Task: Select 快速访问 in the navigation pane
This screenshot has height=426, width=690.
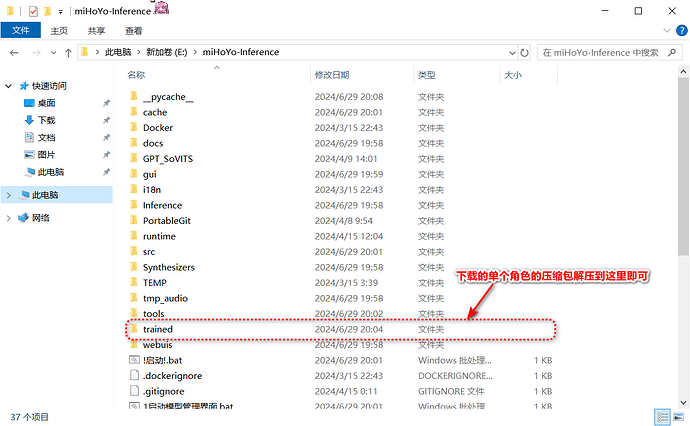Action: pyautogui.click(x=49, y=86)
